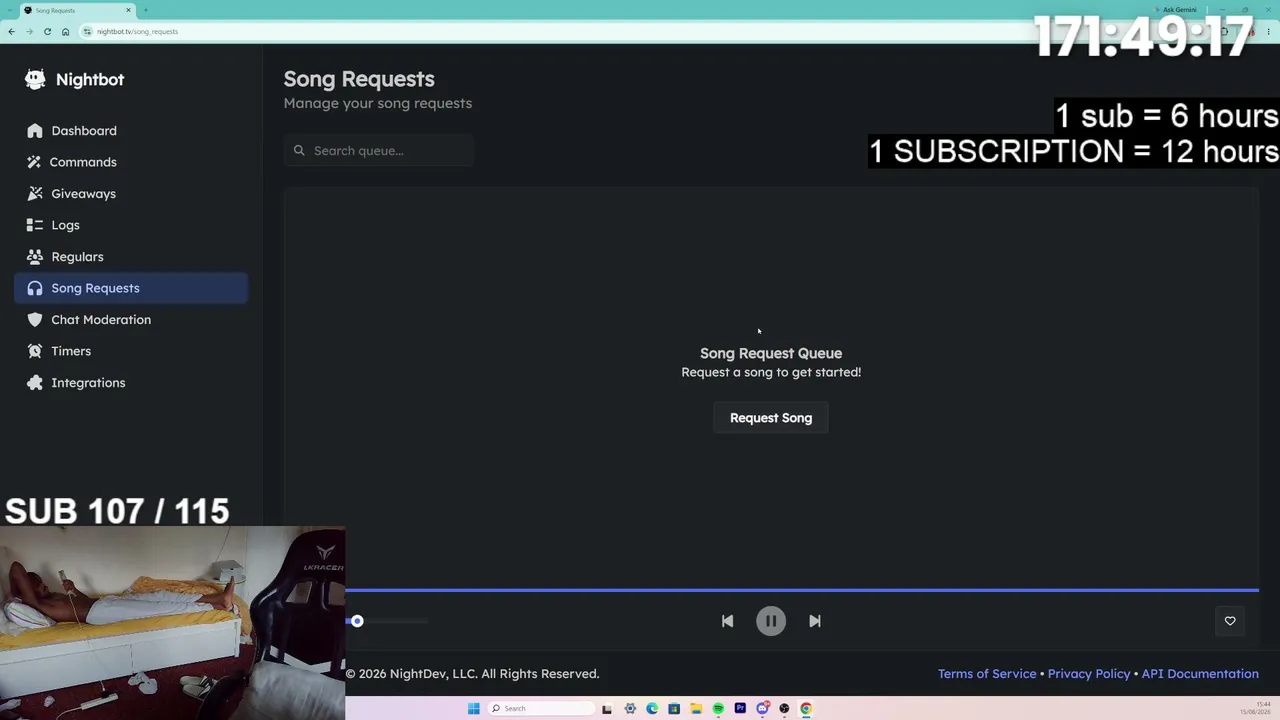Select the Song Requests browser tab
Viewport: 1280px width, 720px height.
click(x=78, y=10)
